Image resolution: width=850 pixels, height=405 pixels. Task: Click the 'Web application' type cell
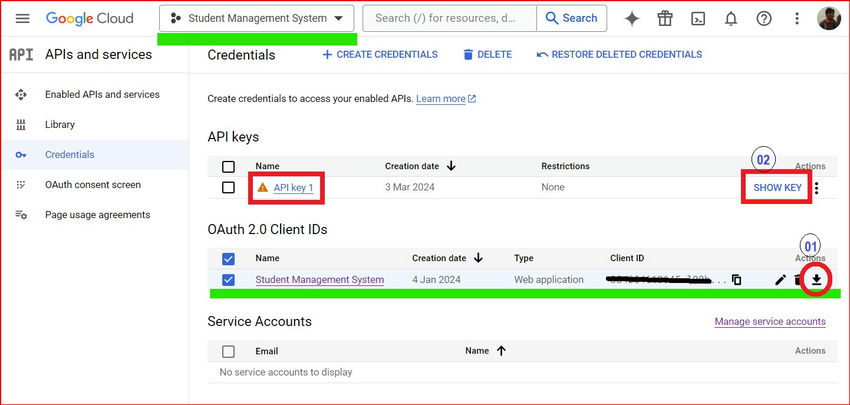tap(549, 280)
